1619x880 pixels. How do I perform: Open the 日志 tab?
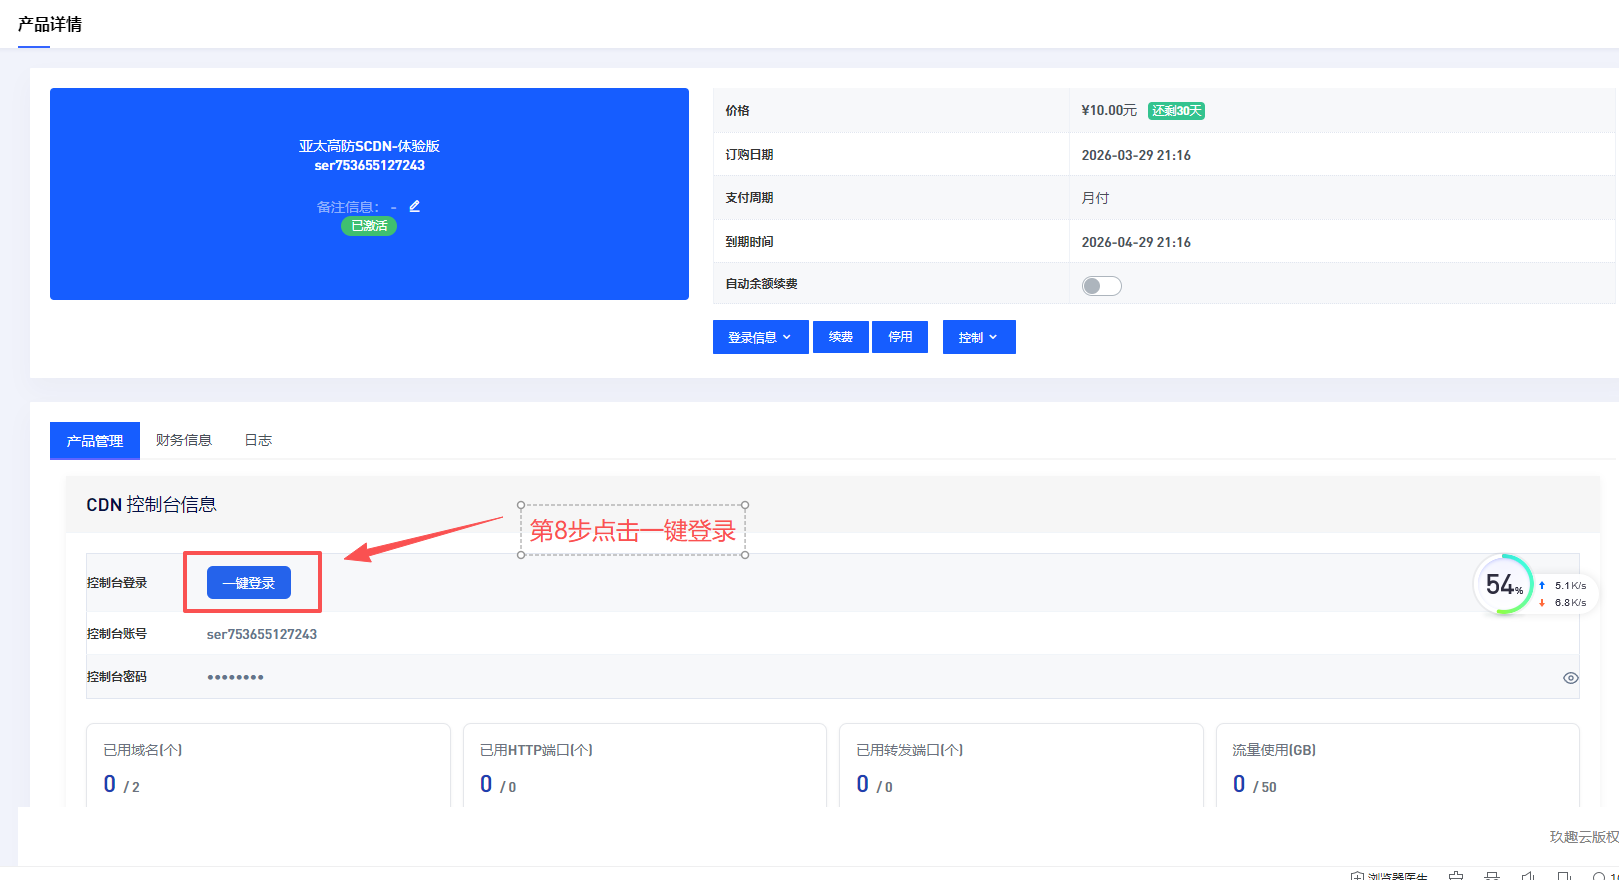click(x=258, y=440)
